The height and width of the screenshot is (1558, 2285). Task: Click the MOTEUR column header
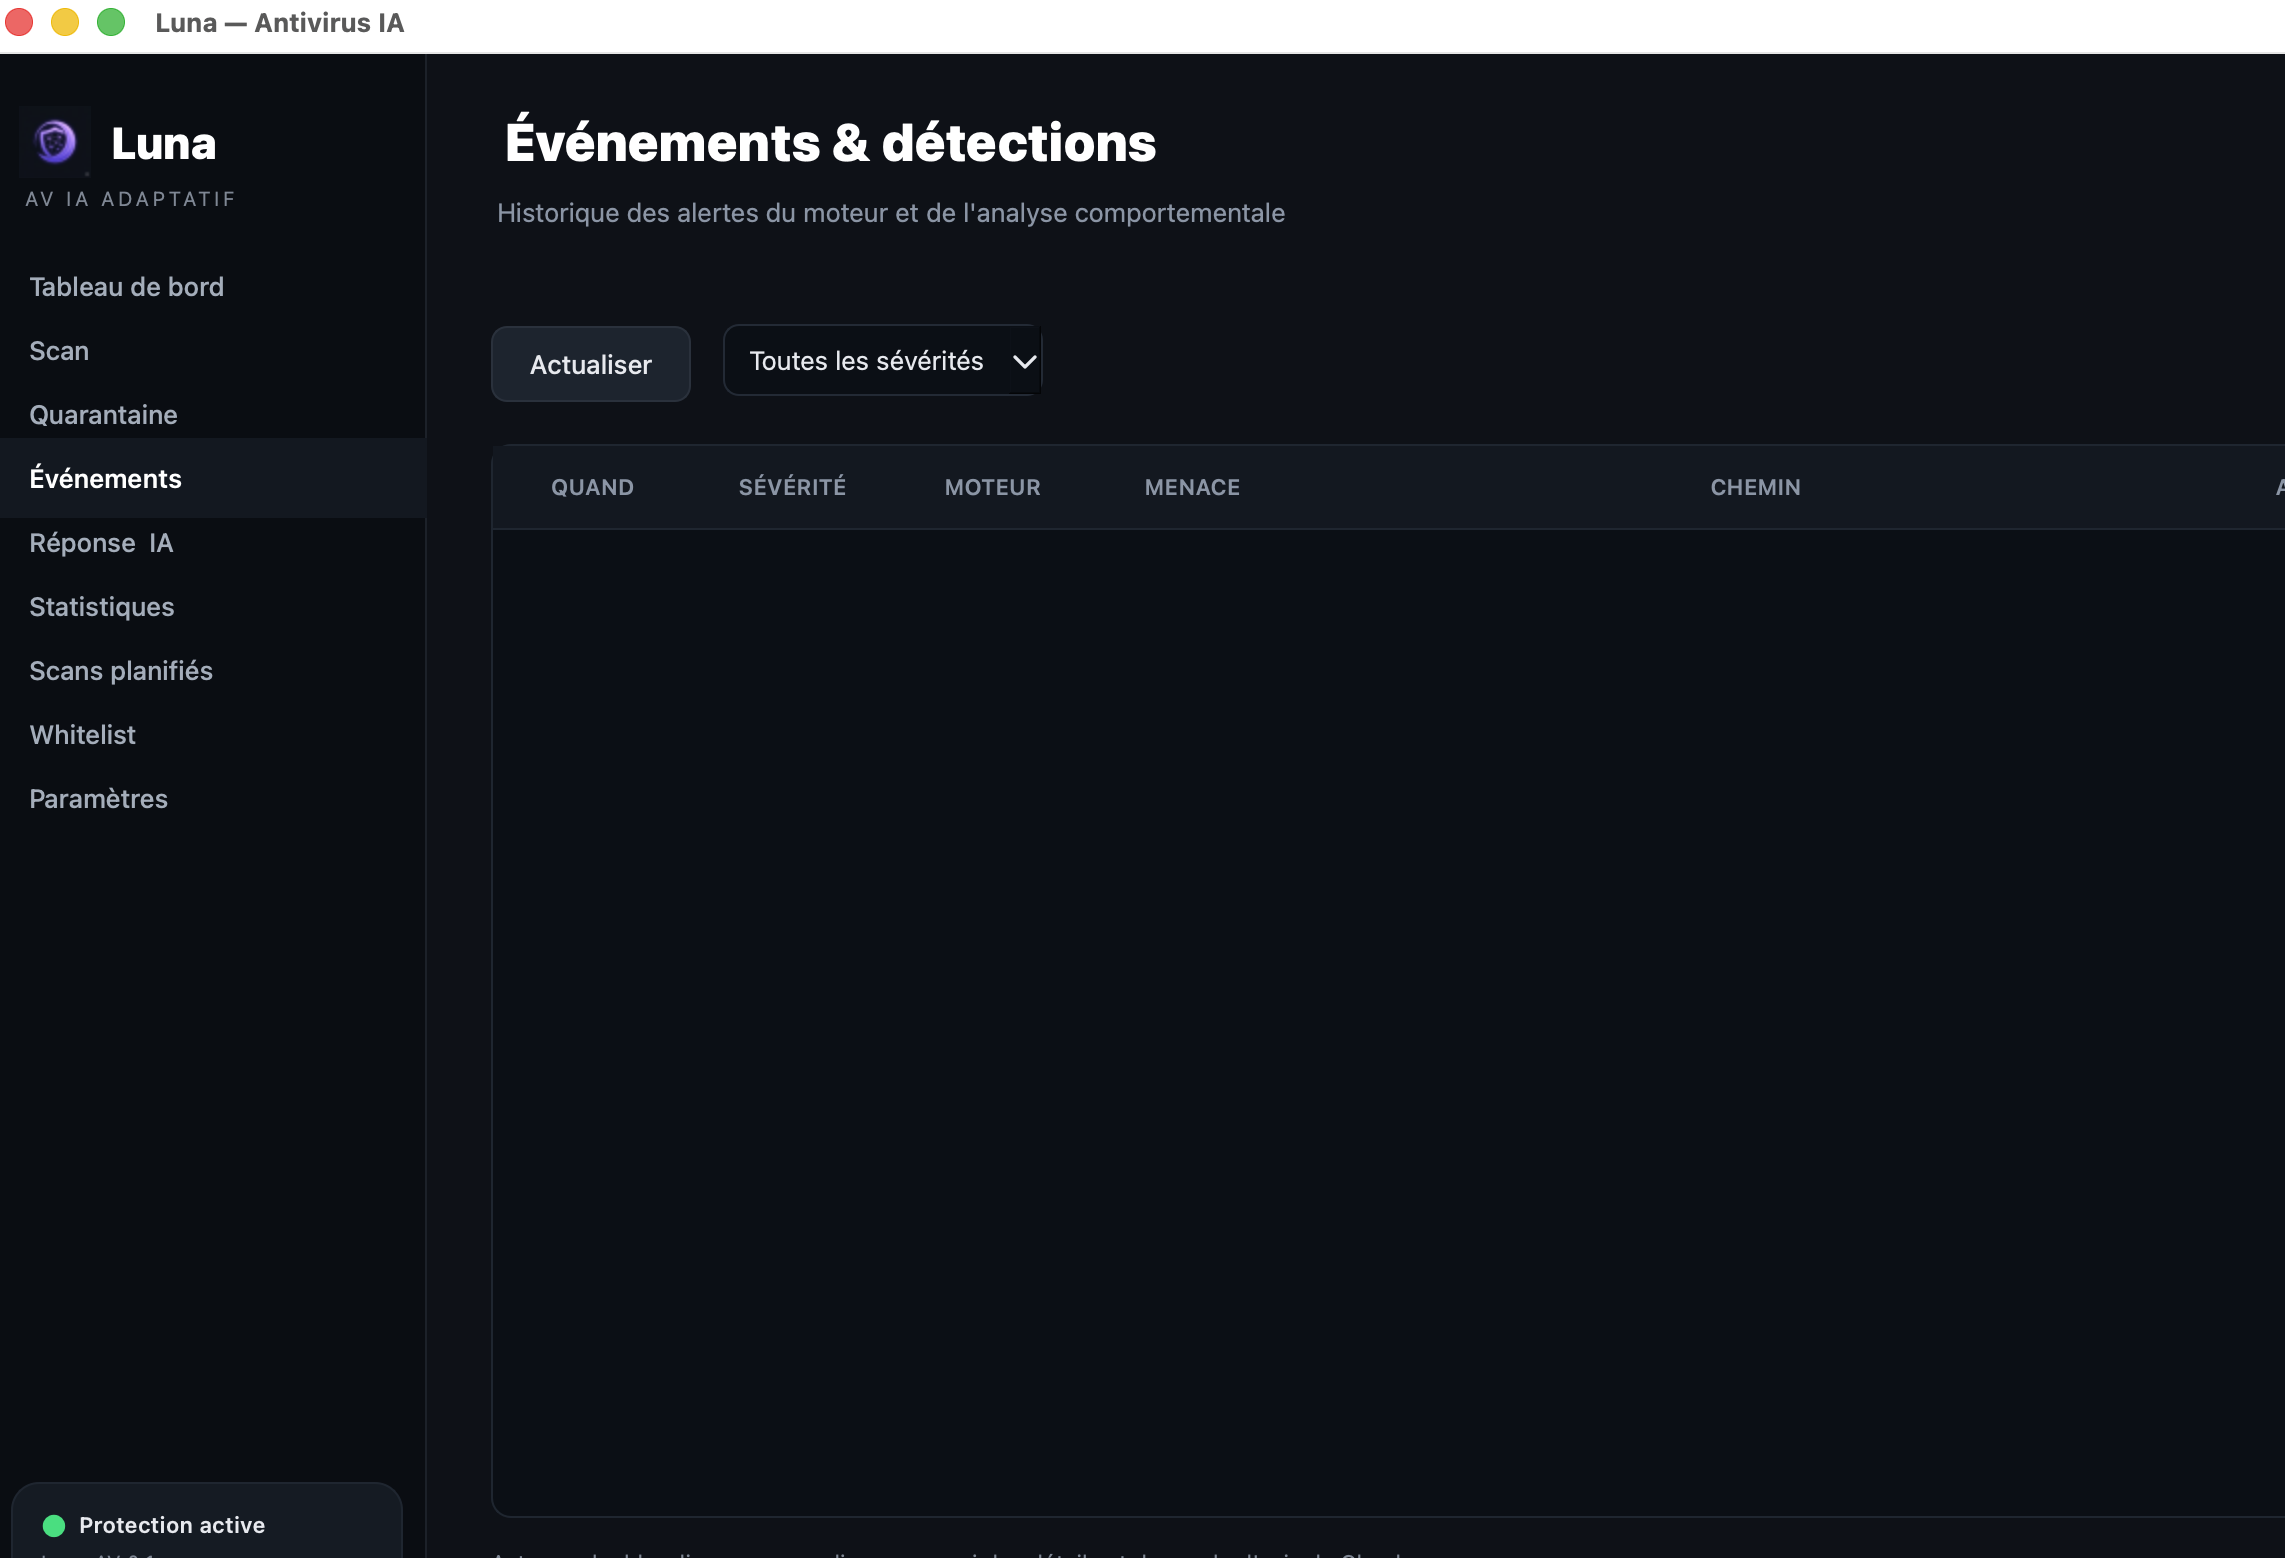(x=993, y=487)
